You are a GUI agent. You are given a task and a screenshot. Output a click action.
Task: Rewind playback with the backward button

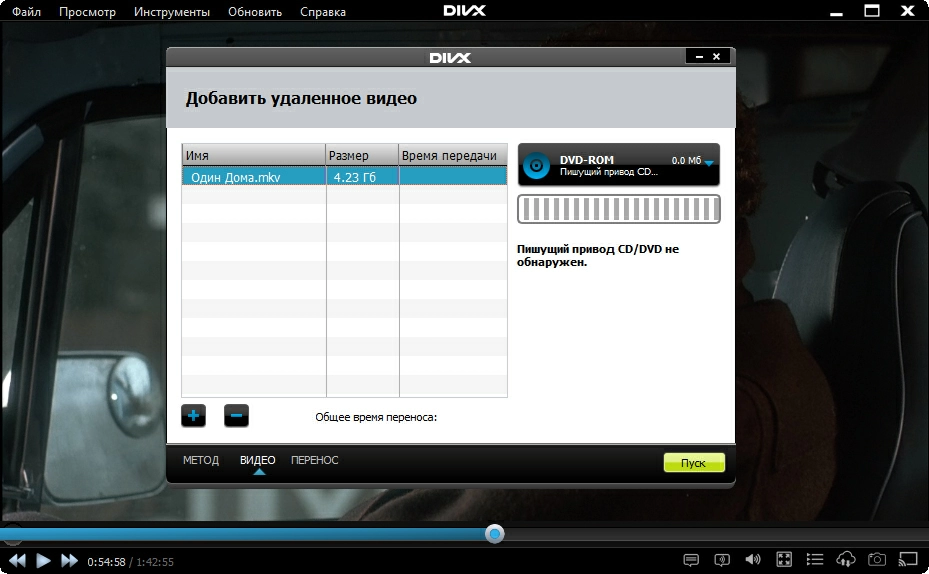click(17, 561)
